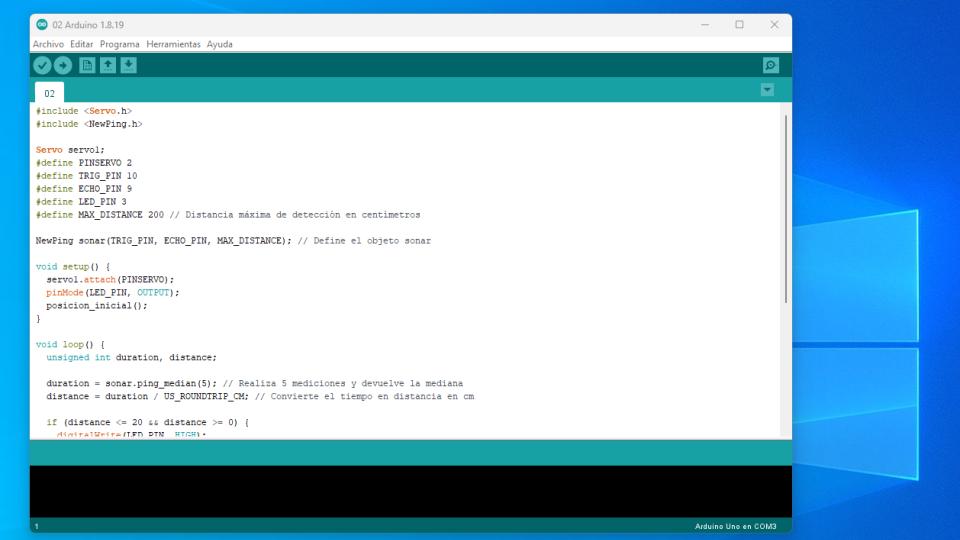
Task: Click 'distance = duration / US_ROUNDTRIP_CM;' code
Action: (147, 396)
